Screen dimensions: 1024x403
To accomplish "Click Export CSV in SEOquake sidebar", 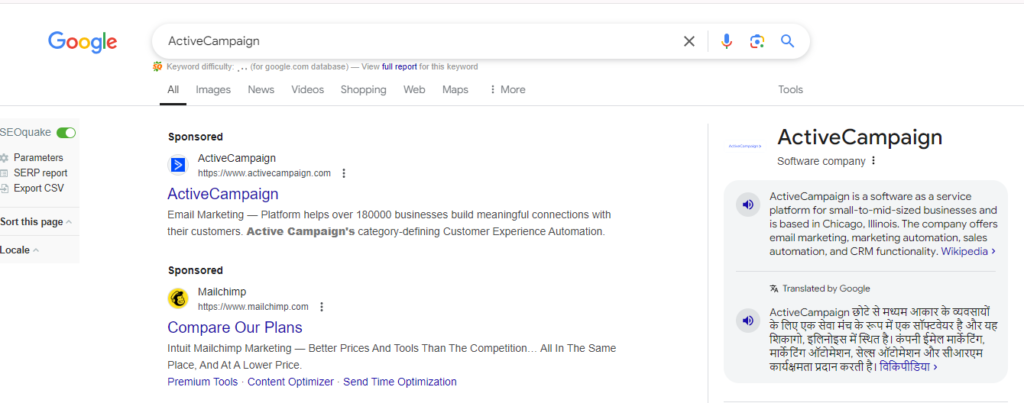I will coord(39,189).
